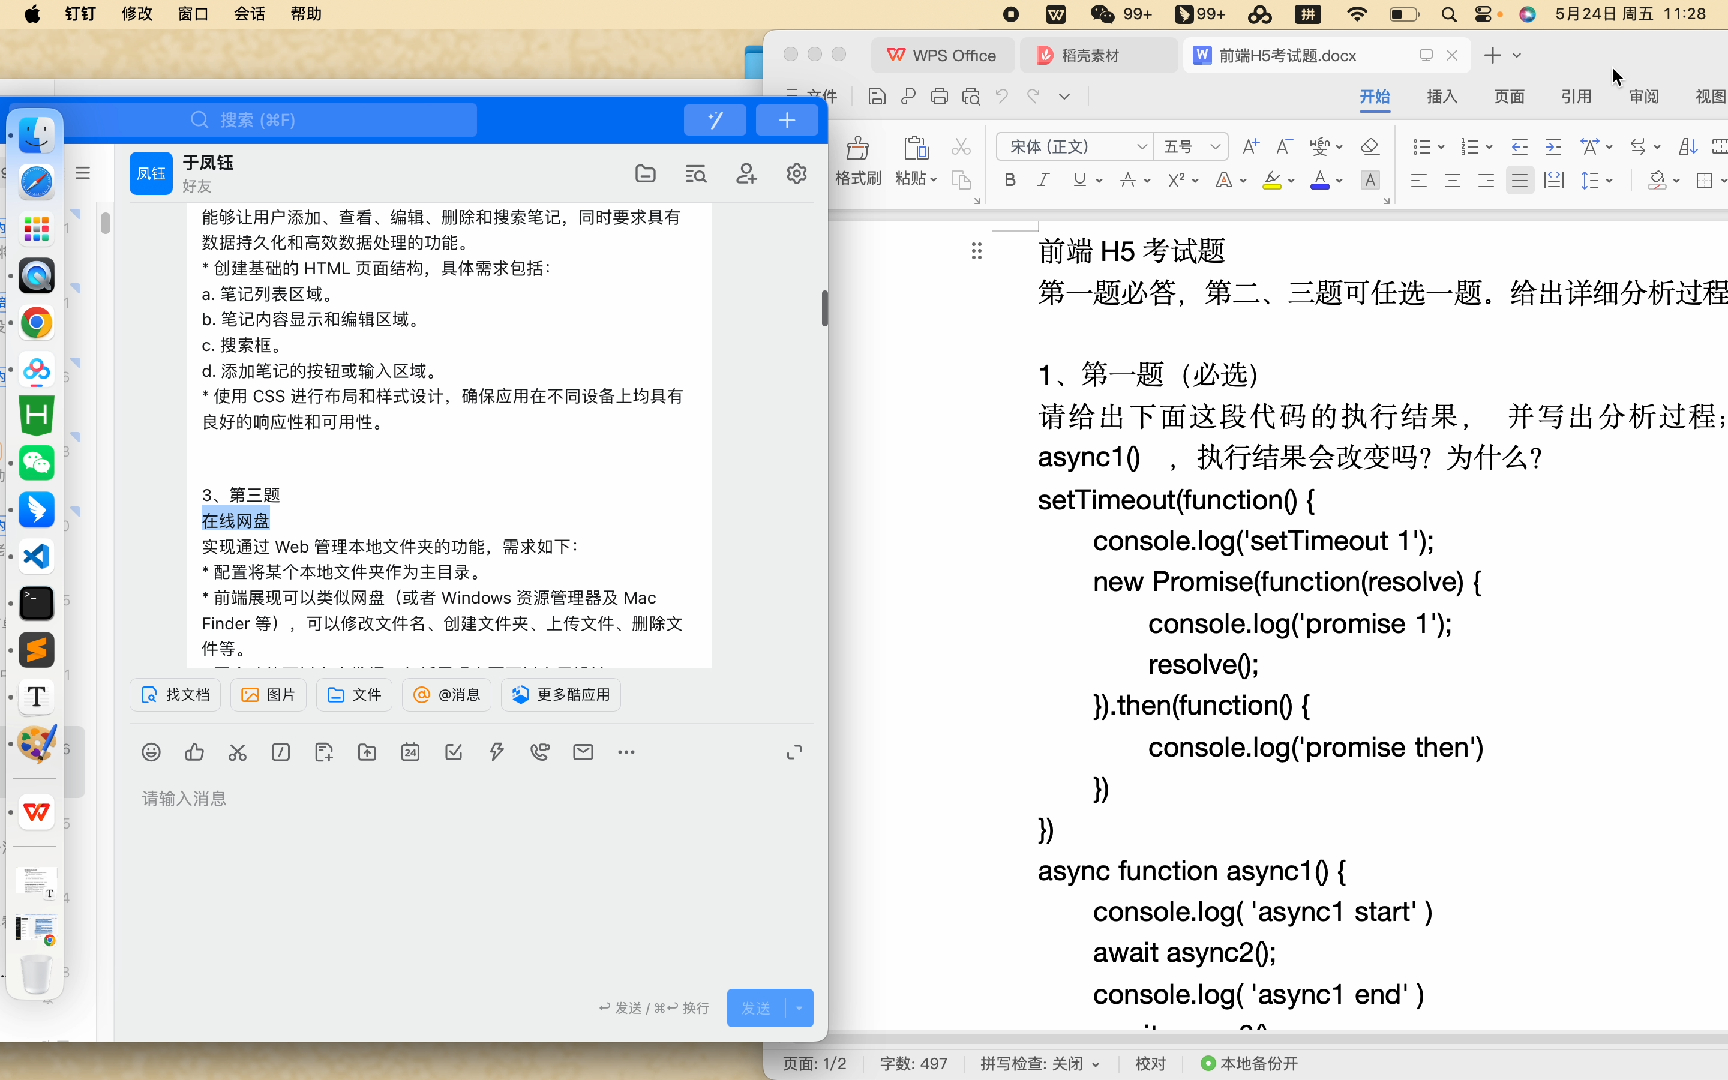Toggle character shading A button
The height and width of the screenshot is (1080, 1728).
coord(1370,180)
